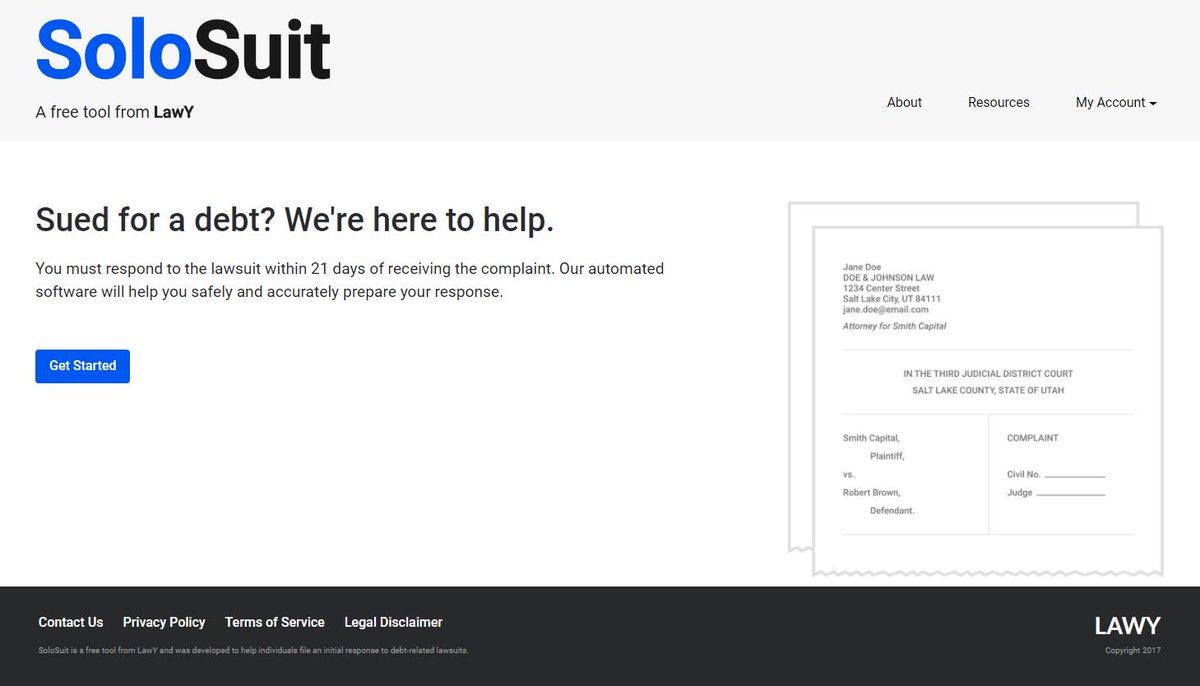Open the Terms of Service link
1200x686 pixels.
tap(275, 622)
